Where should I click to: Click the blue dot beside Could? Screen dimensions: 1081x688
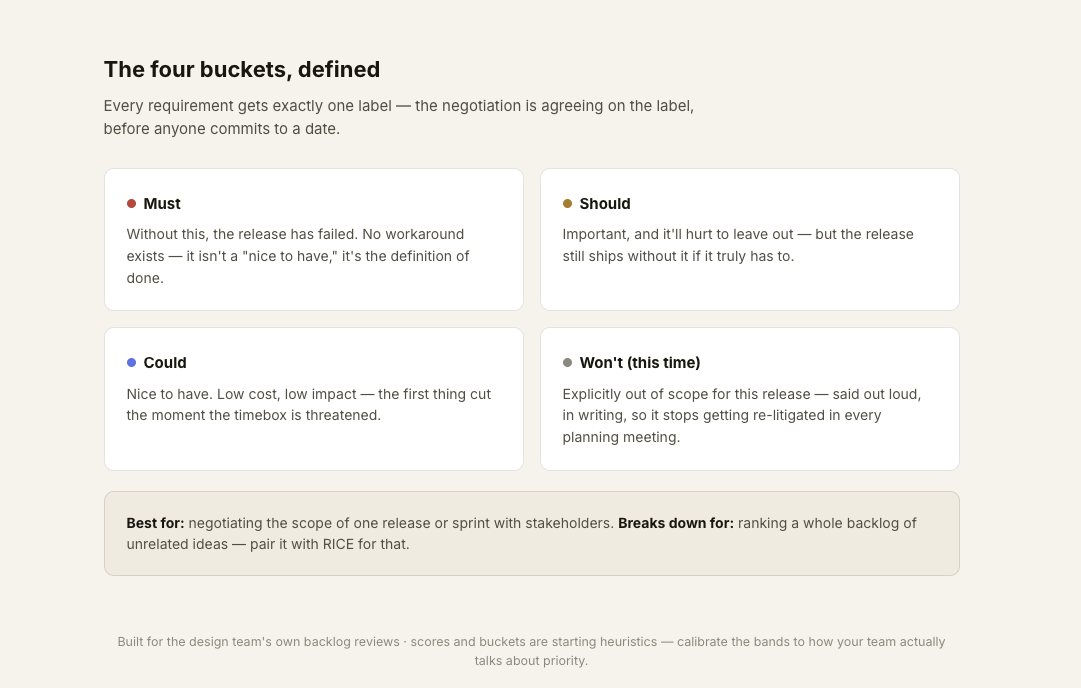coord(131,363)
